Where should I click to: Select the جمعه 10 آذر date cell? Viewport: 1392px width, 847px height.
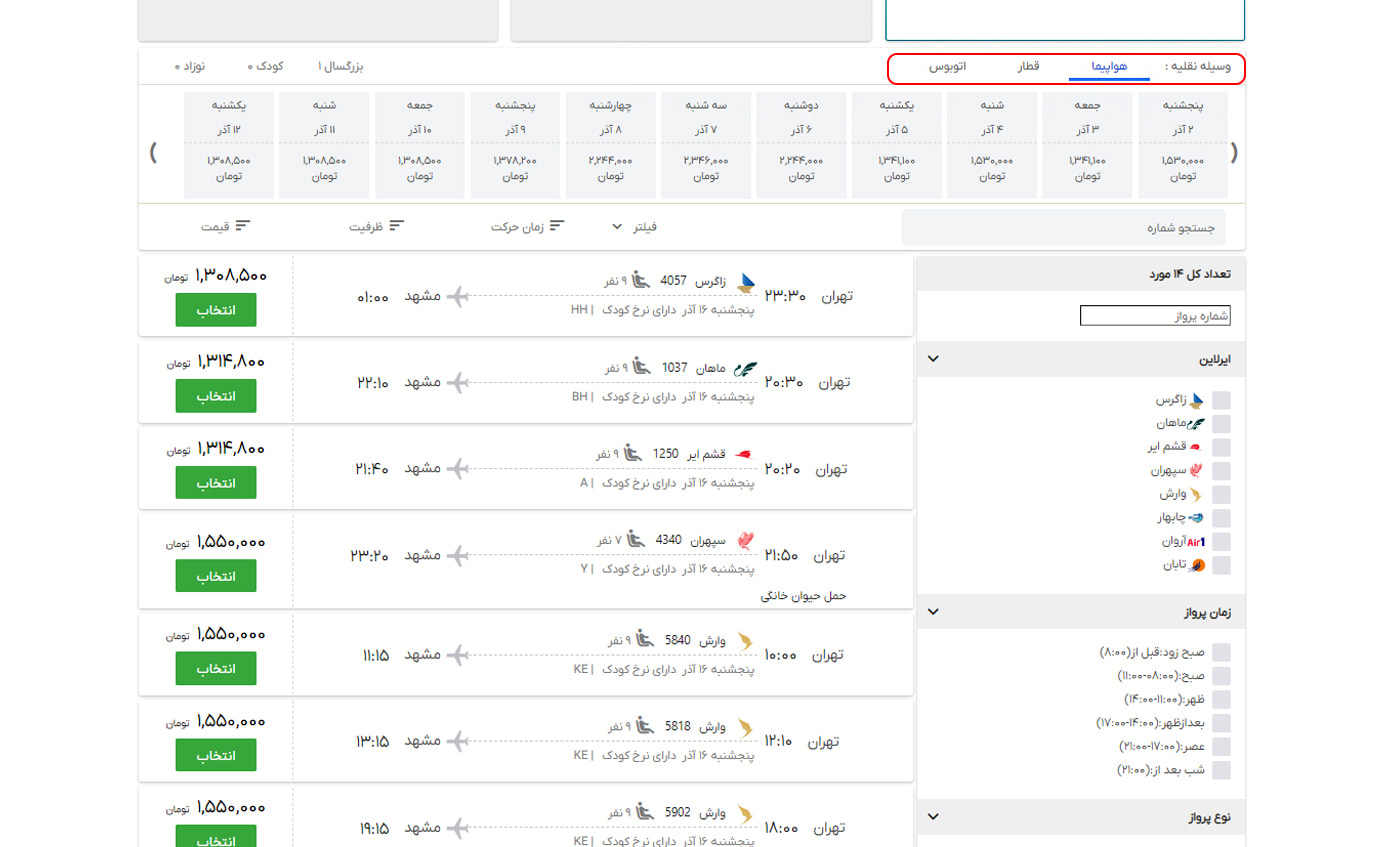(420, 145)
